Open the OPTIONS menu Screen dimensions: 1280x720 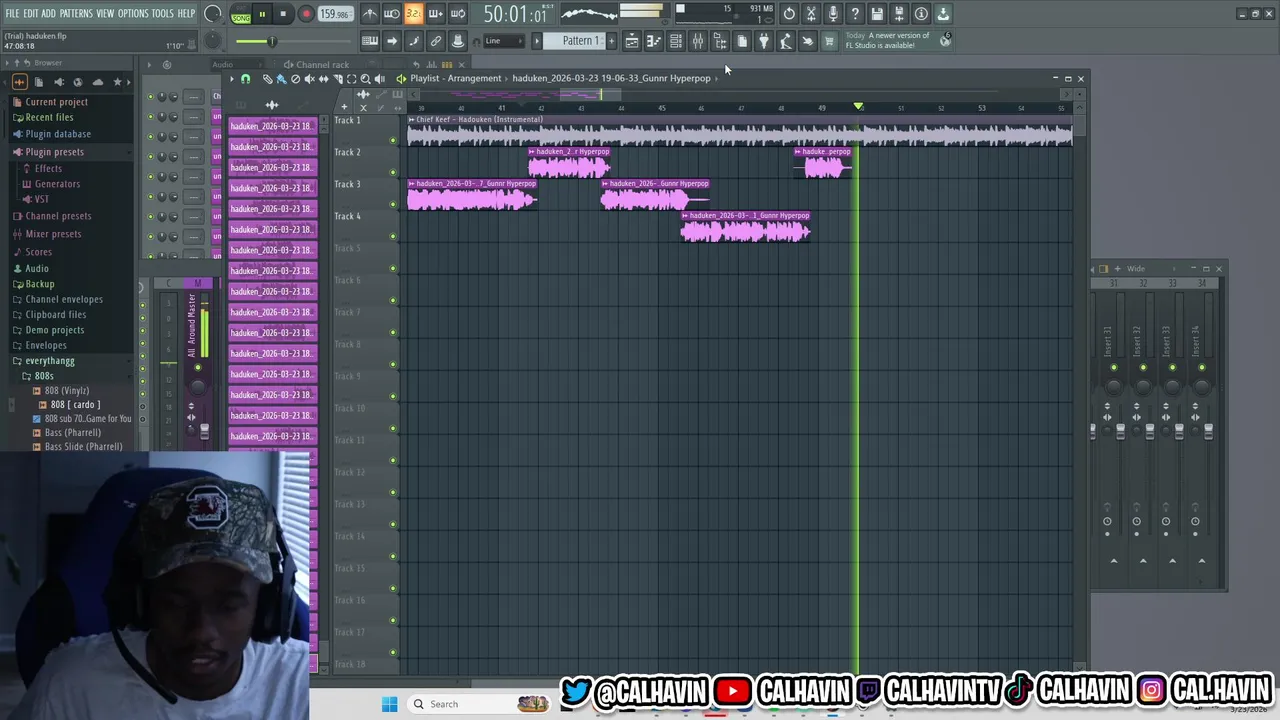click(x=133, y=13)
